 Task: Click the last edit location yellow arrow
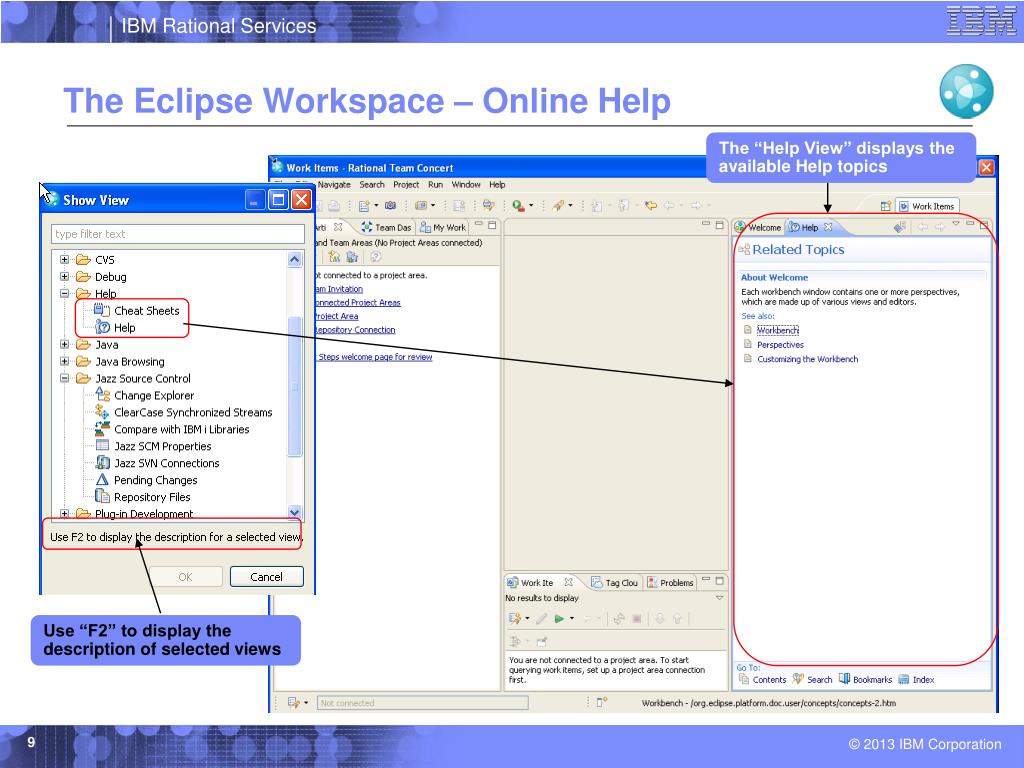pyautogui.click(x=650, y=206)
